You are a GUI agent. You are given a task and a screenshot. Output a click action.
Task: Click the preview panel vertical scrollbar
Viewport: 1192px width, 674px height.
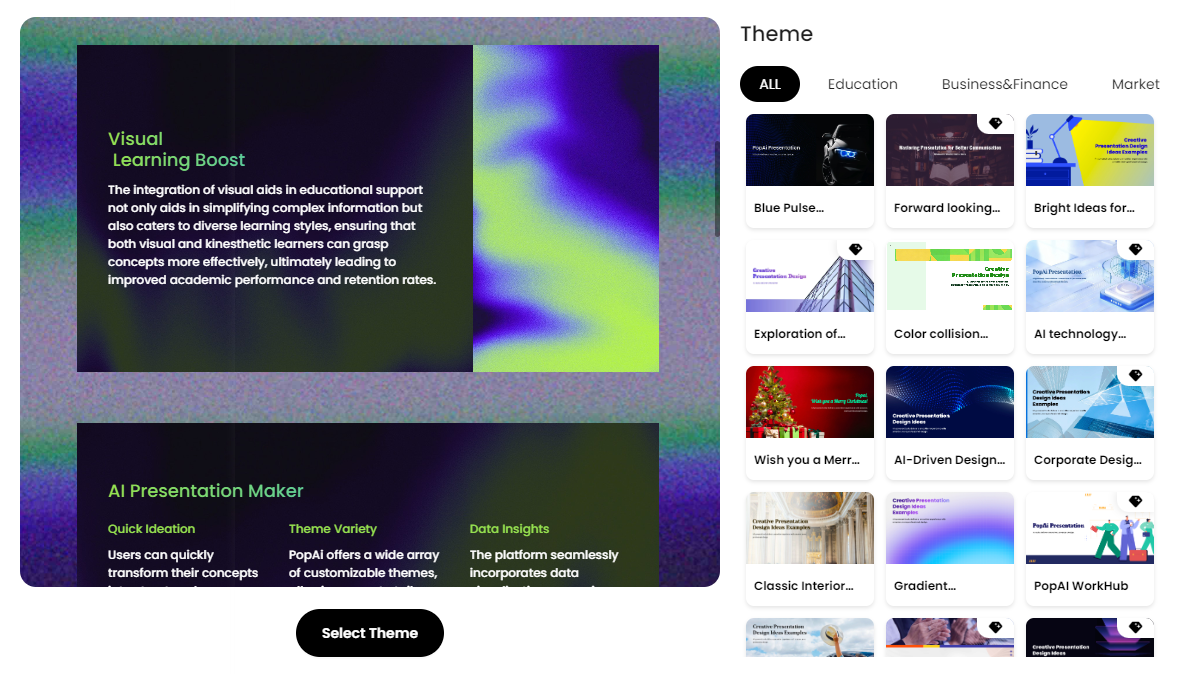click(716, 188)
